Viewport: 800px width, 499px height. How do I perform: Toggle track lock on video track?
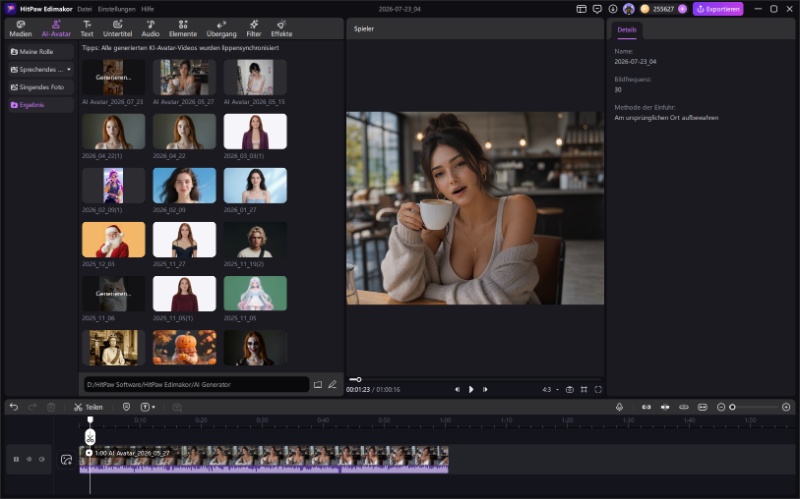coord(16,459)
